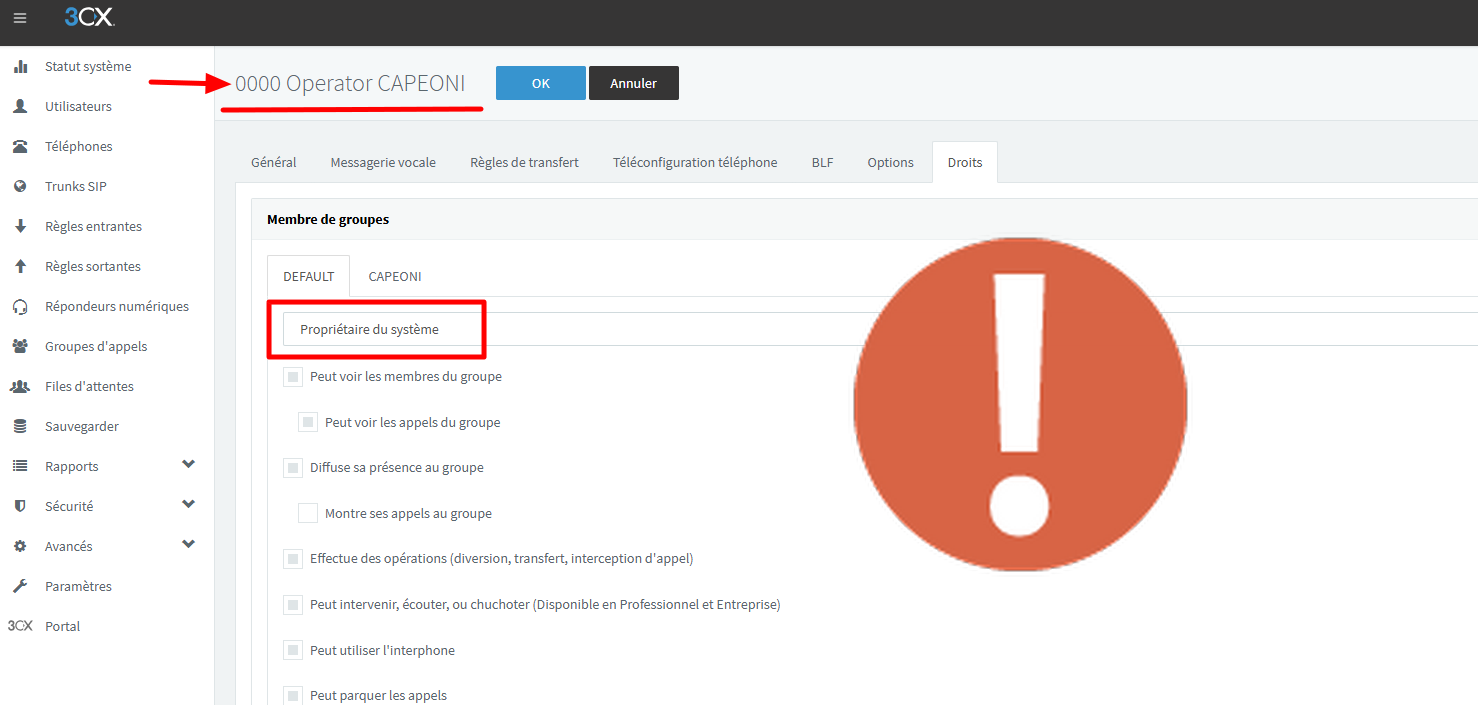The image size is (1478, 705).
Task: Open Paramètres page
Action: [x=78, y=587]
